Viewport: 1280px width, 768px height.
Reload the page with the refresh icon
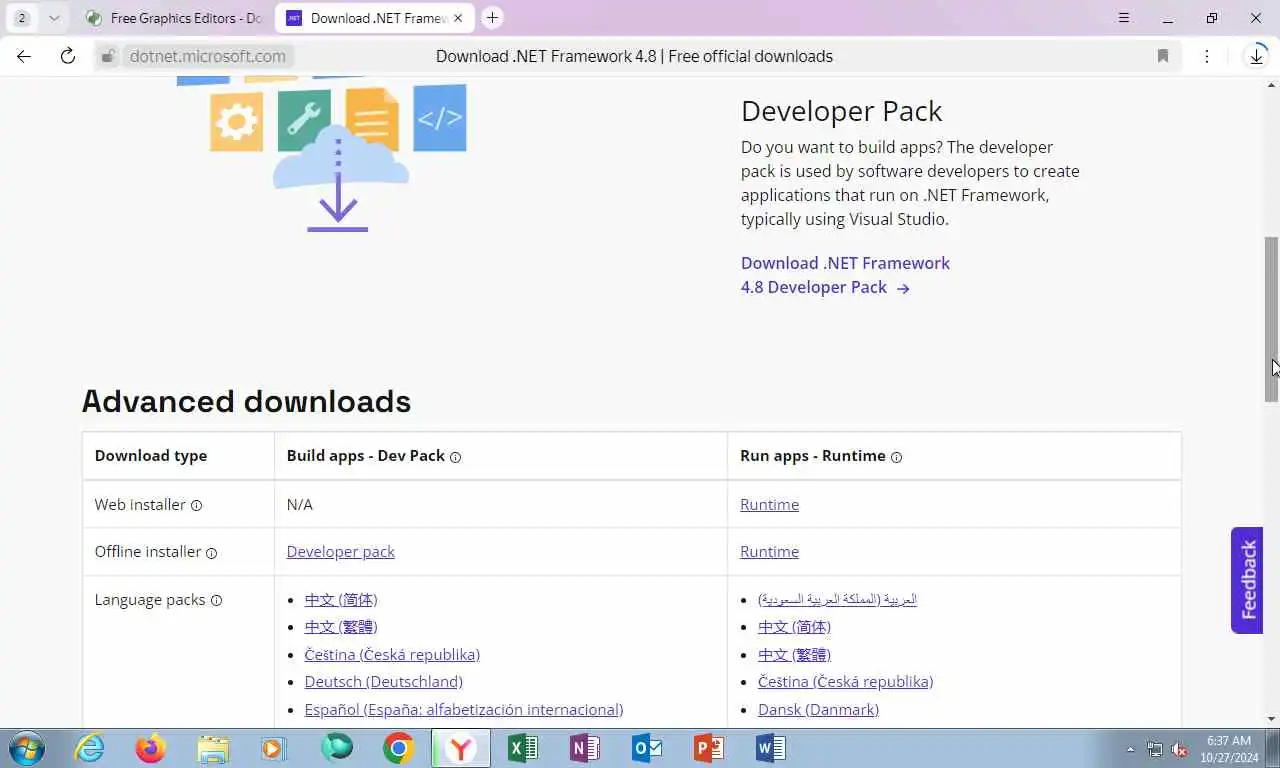pos(68,56)
